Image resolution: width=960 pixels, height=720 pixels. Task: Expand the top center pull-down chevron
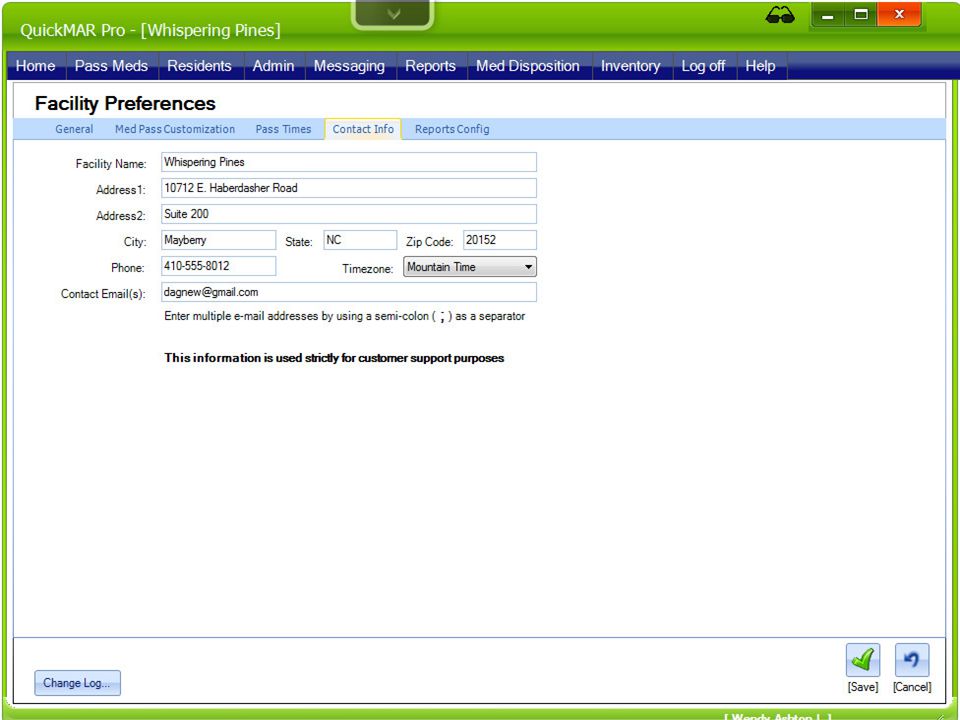click(393, 13)
